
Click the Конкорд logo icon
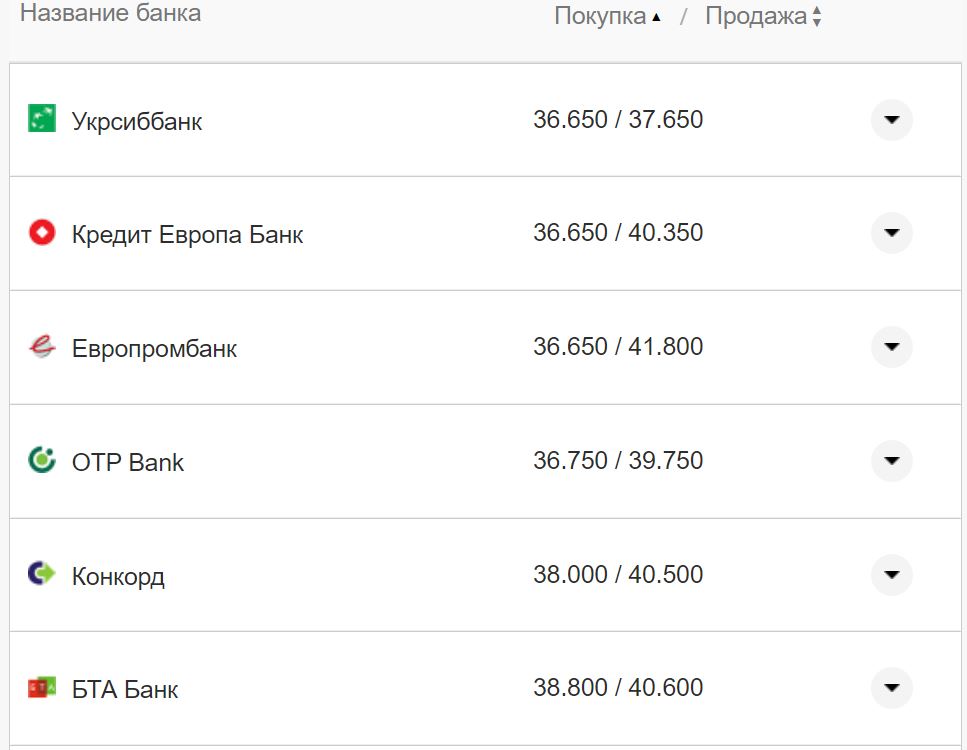(42, 574)
